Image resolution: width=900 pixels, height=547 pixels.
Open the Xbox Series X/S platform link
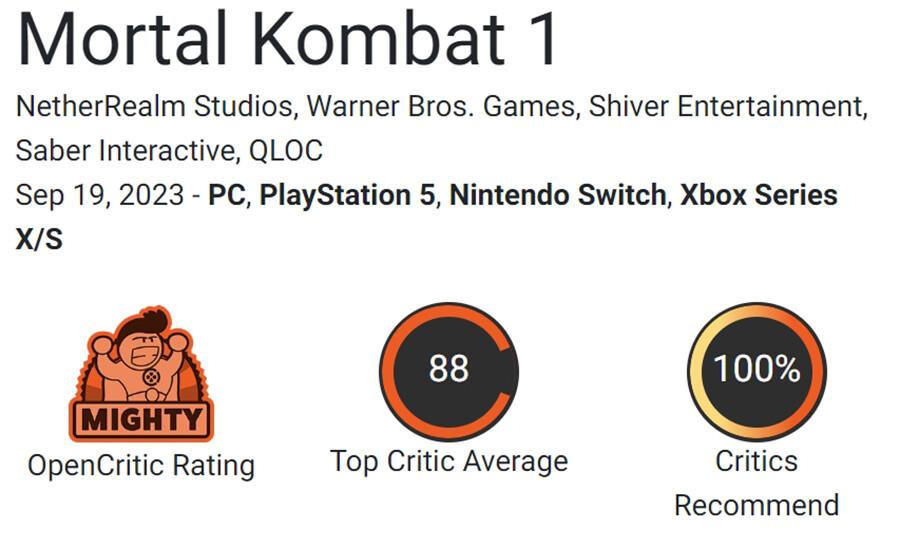tap(758, 195)
